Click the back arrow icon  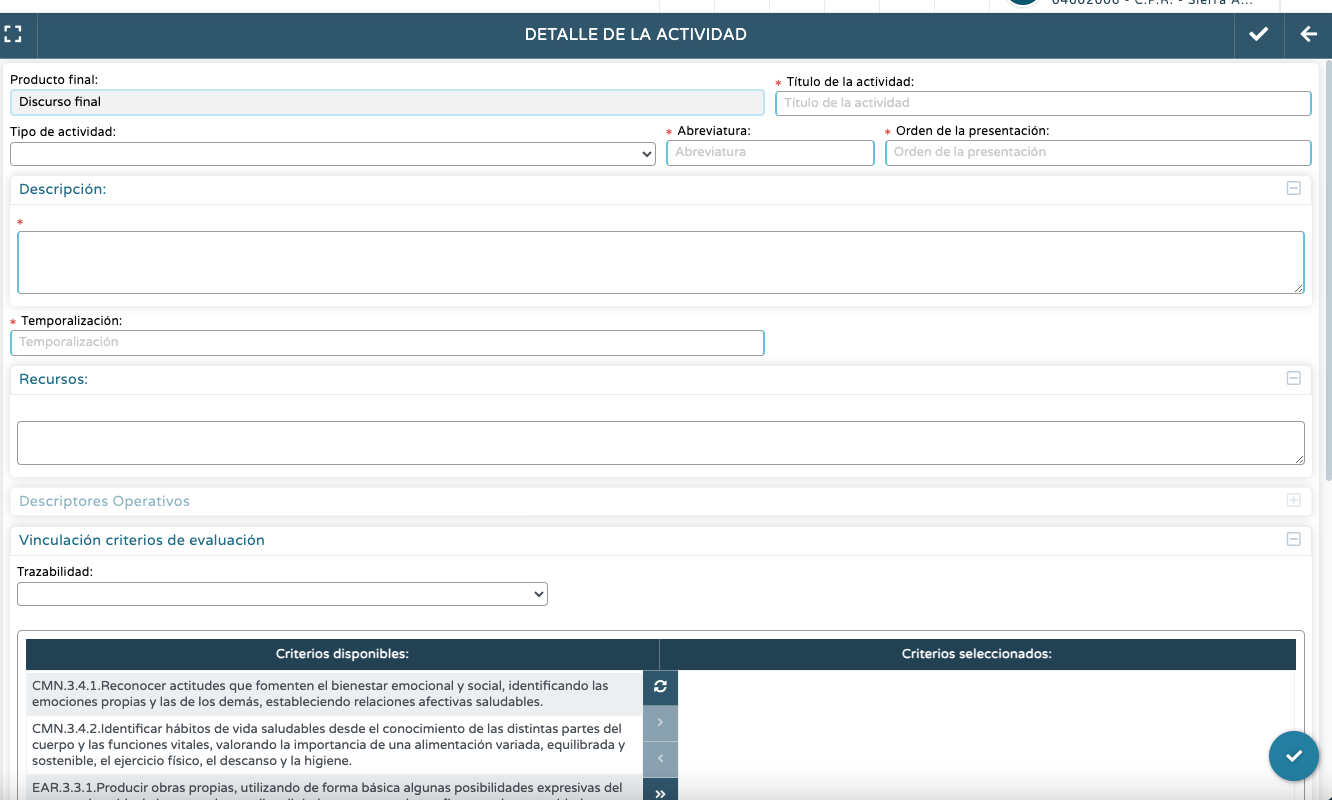[x=1308, y=35]
